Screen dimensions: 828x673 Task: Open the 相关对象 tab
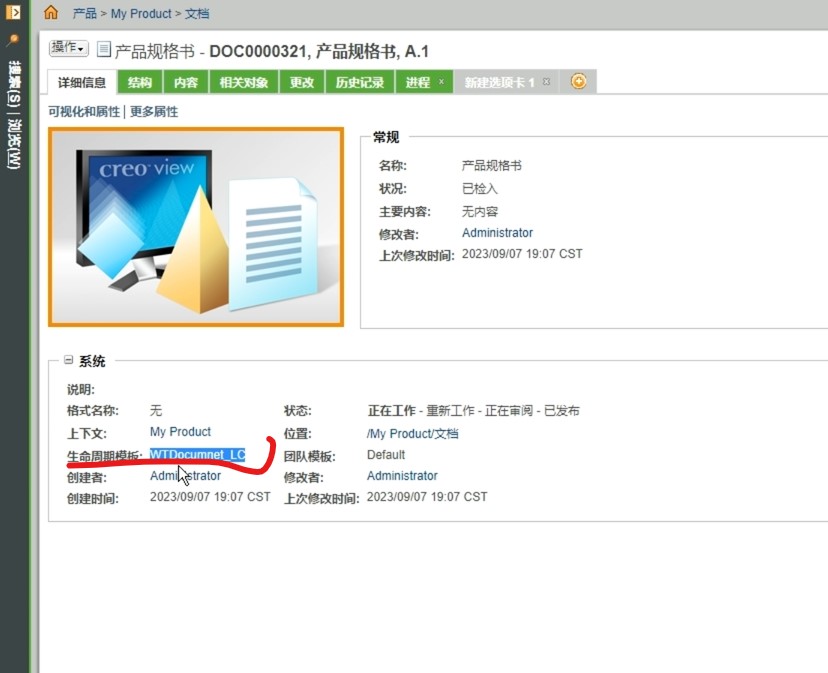pos(243,82)
